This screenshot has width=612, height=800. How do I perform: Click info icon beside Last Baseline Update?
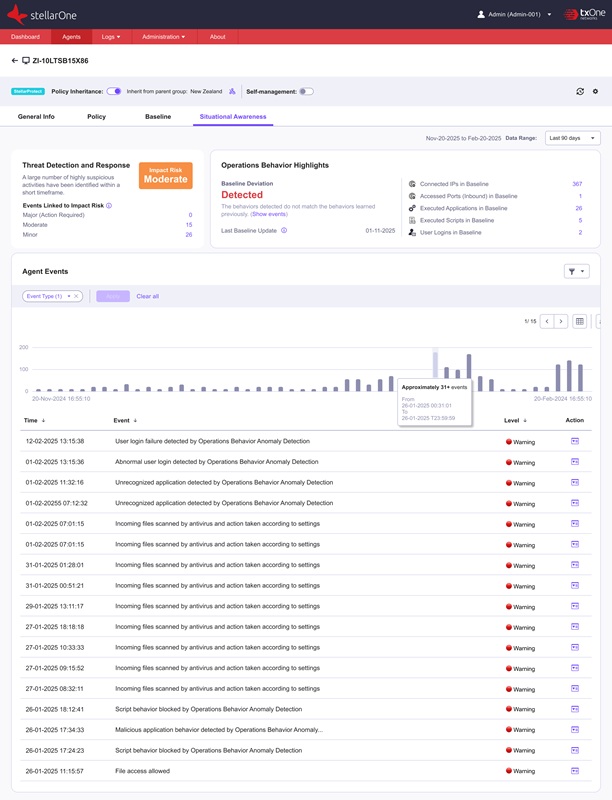click(284, 230)
